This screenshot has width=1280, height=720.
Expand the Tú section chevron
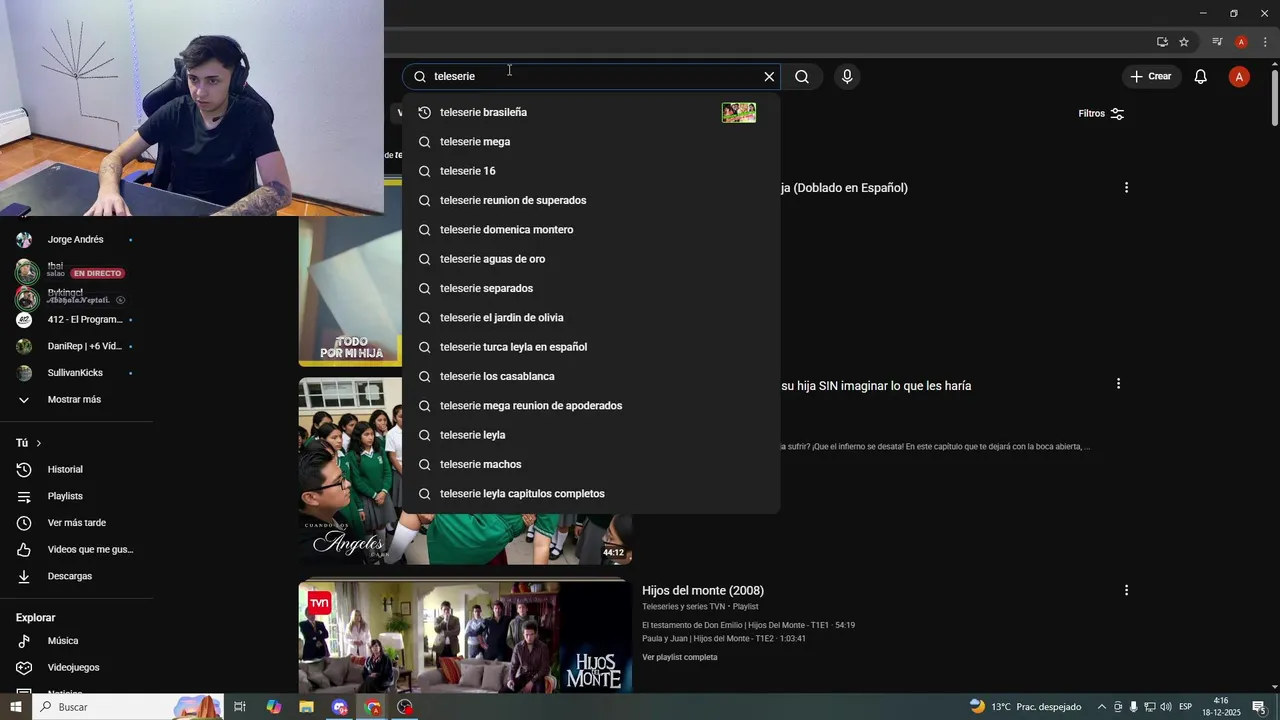tap(39, 443)
